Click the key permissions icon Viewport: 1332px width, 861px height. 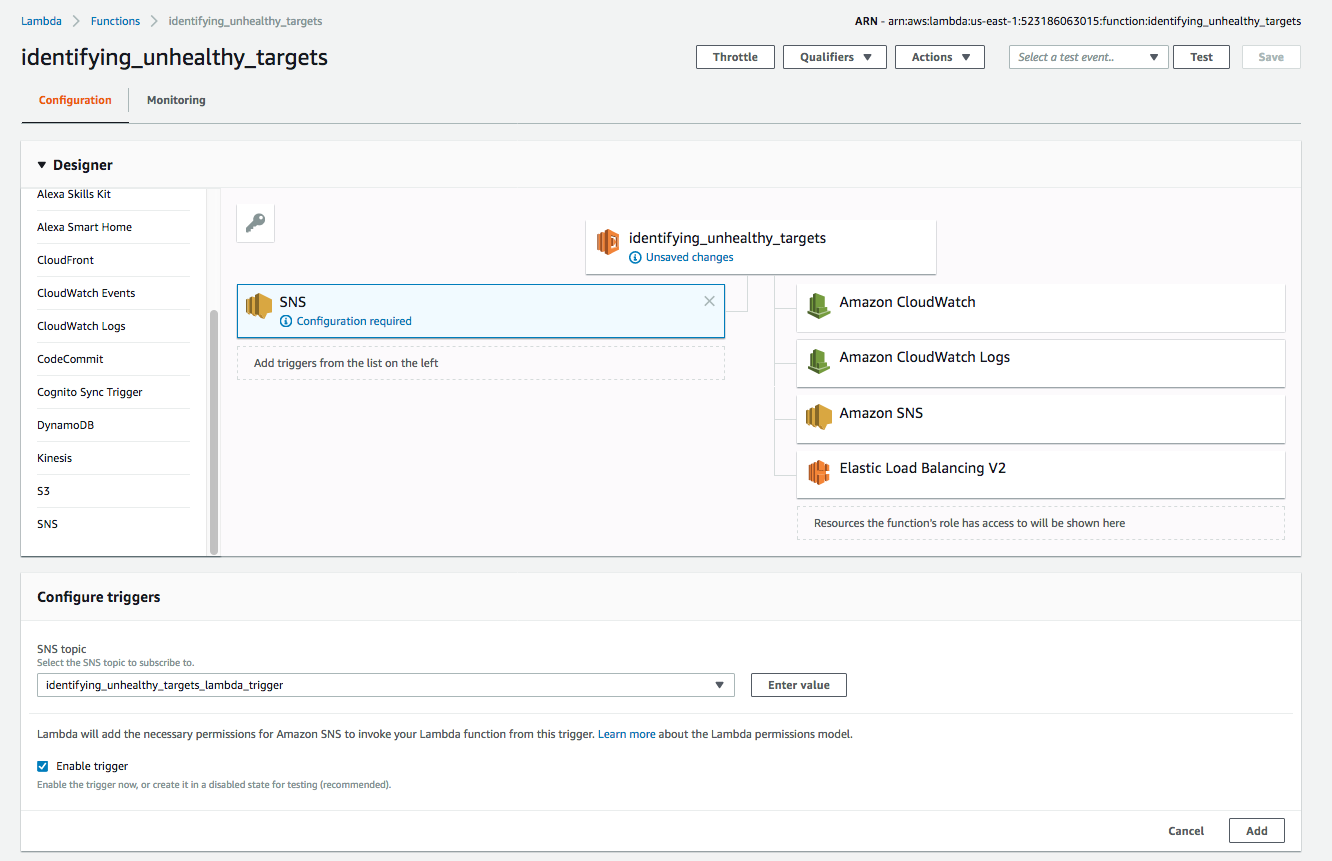[255, 223]
